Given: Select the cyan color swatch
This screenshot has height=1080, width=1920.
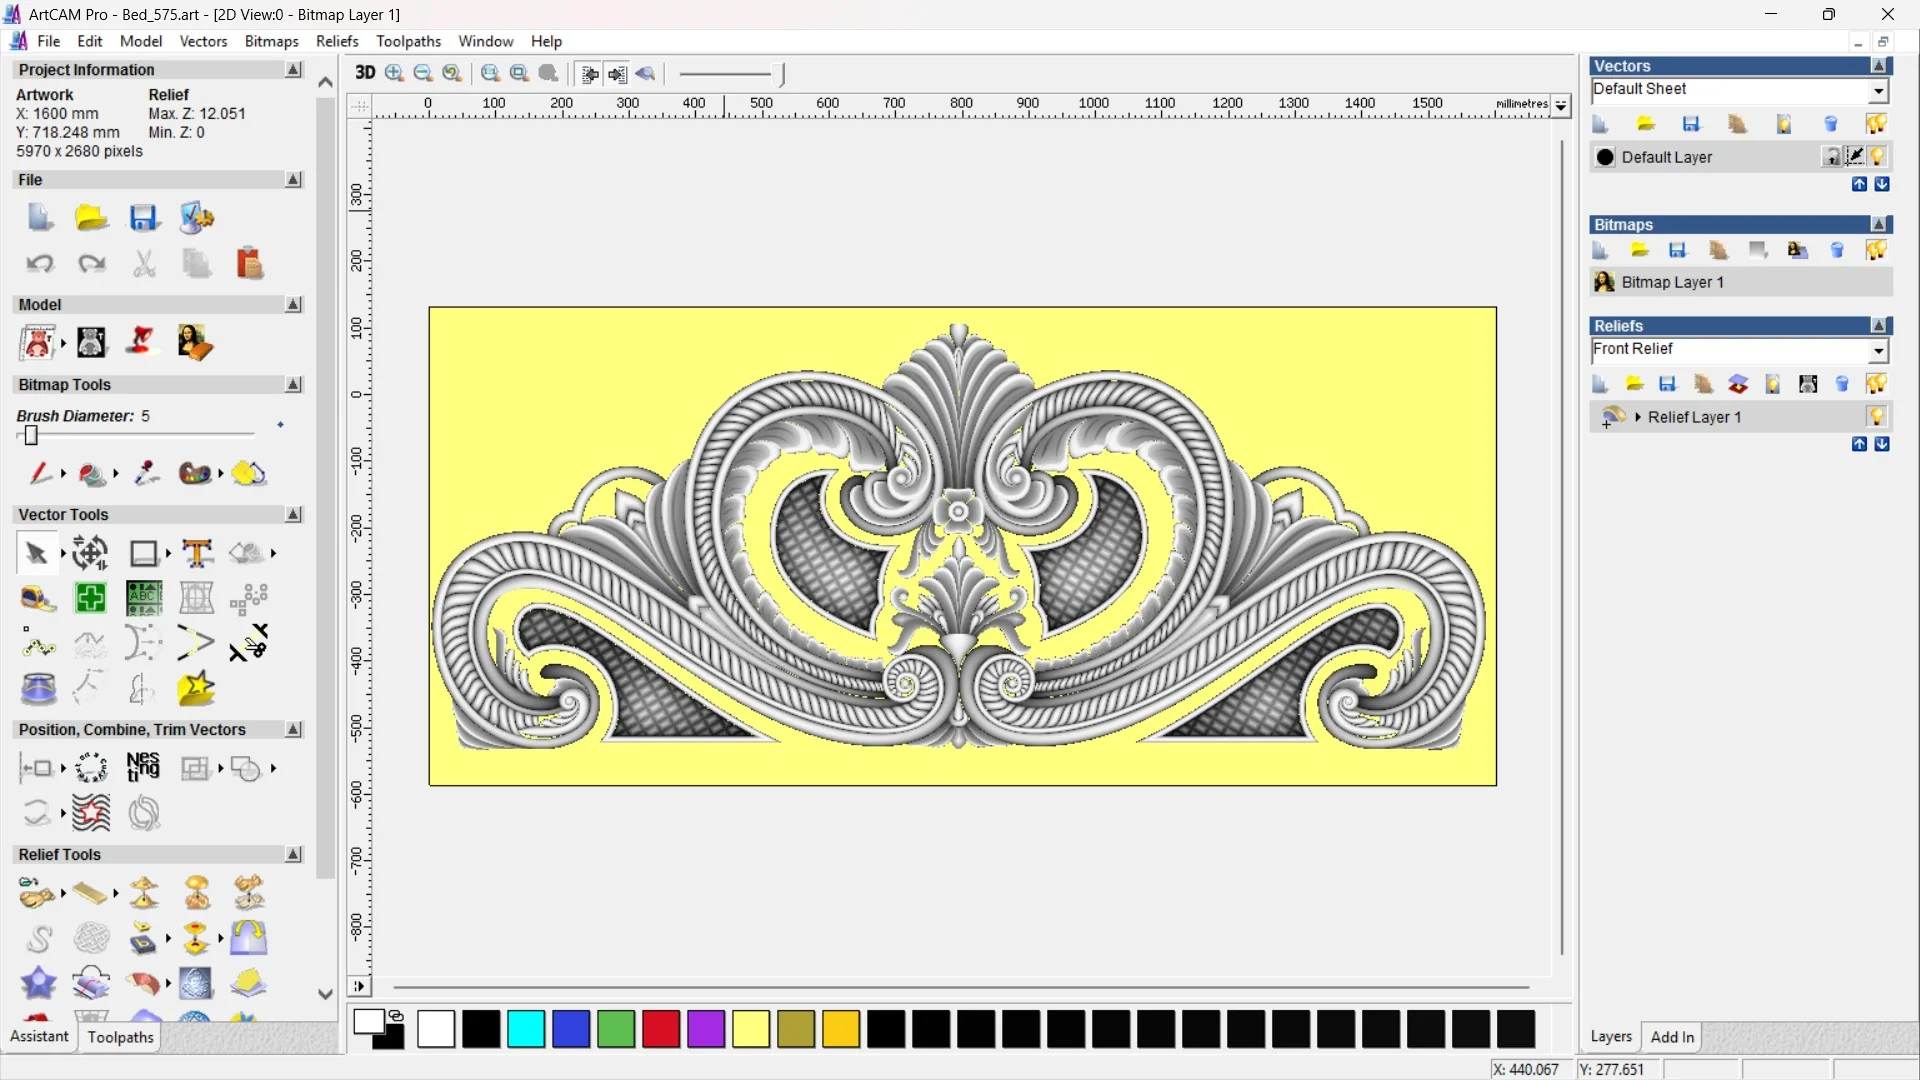Looking at the screenshot, I should [x=526, y=1029].
